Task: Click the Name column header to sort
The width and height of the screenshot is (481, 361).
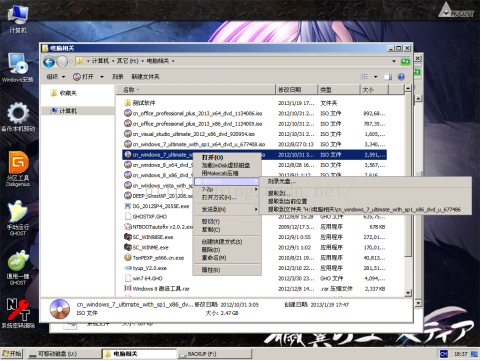Action: 196,90
